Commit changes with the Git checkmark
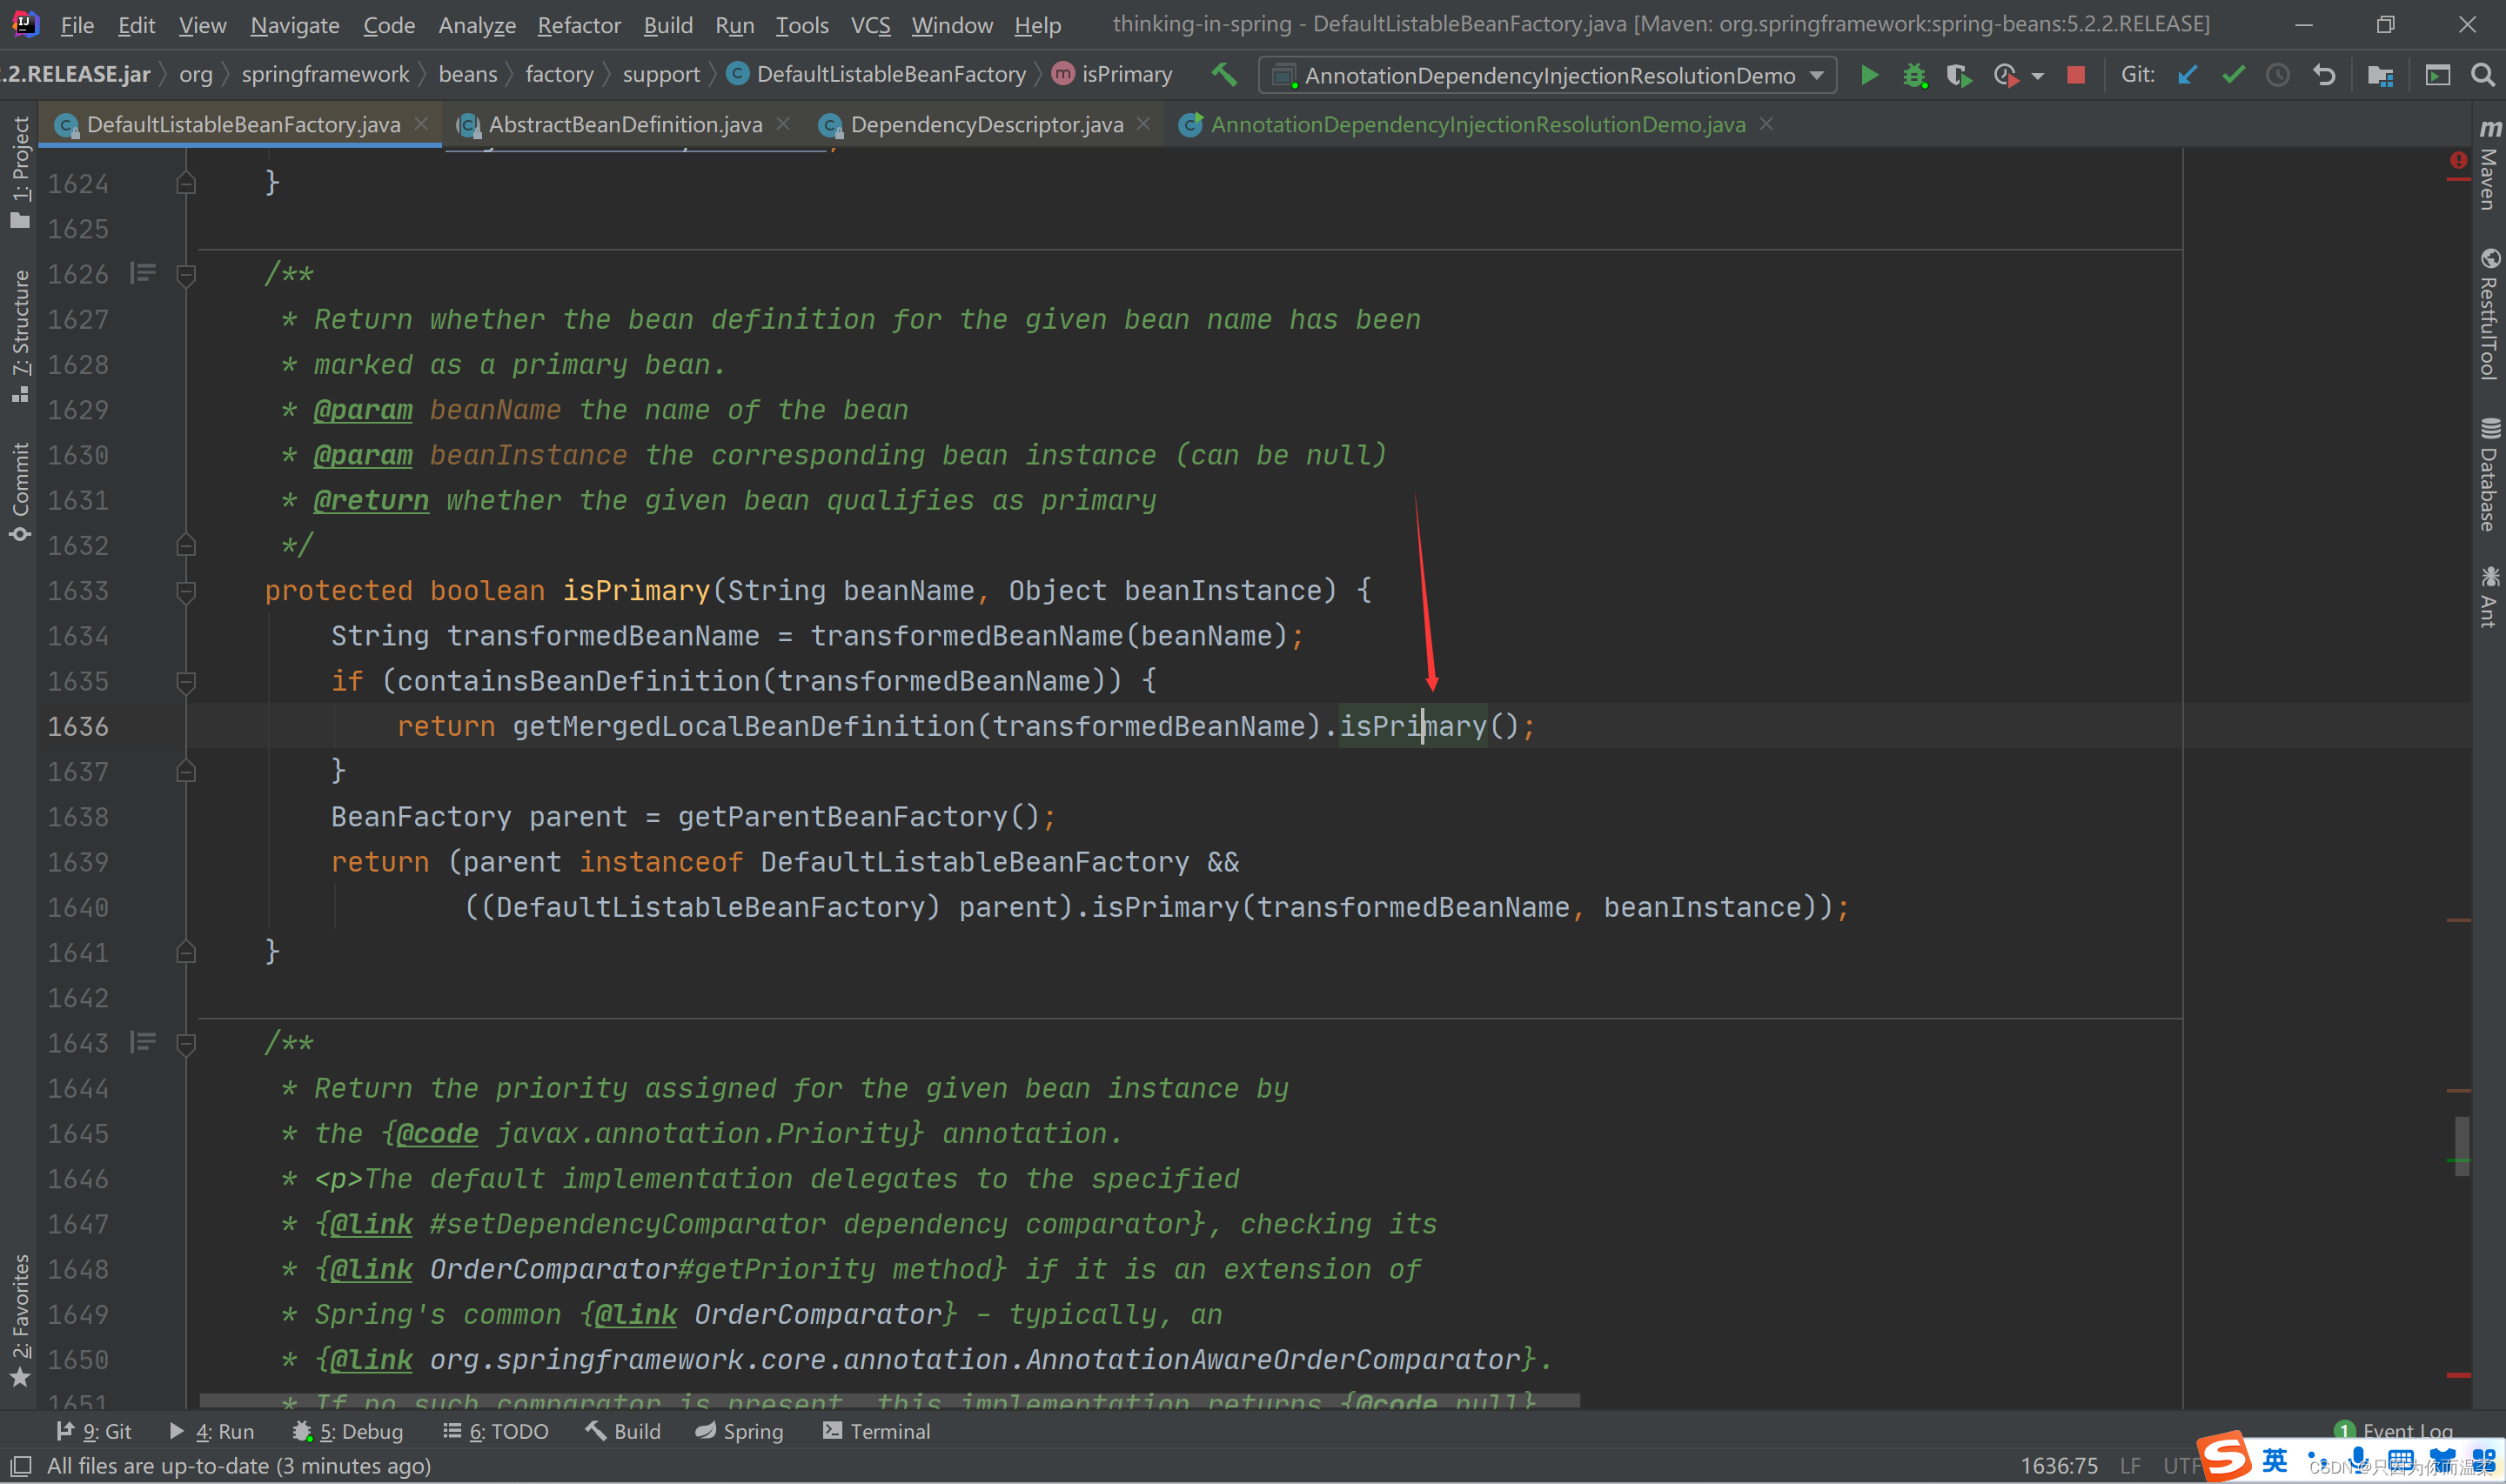 (x=2233, y=75)
